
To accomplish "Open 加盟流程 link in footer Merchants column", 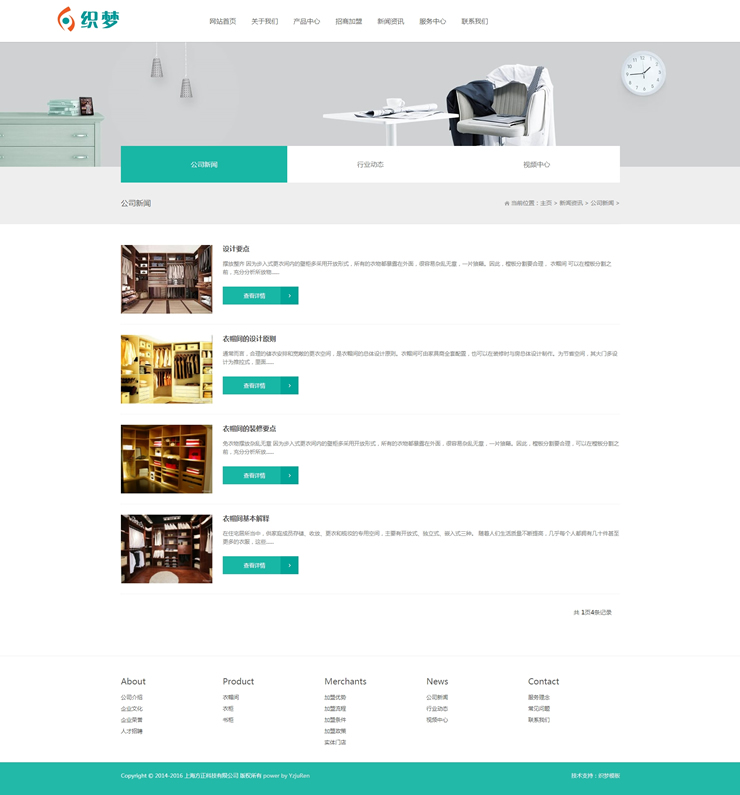I will (335, 708).
